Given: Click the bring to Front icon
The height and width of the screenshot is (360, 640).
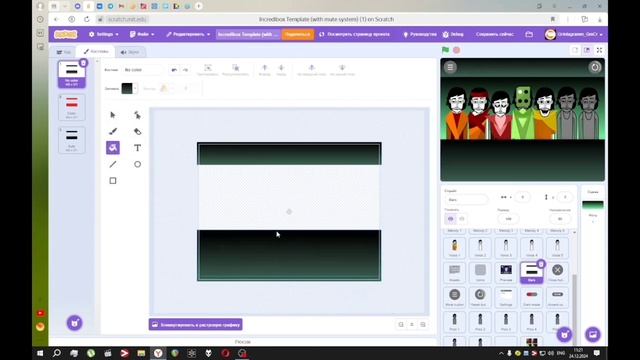Looking at the screenshot, I should point(311,69).
